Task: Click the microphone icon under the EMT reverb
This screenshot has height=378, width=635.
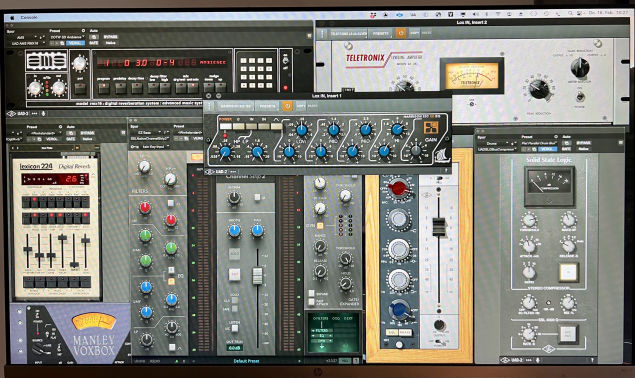Action: pyautogui.click(x=43, y=114)
